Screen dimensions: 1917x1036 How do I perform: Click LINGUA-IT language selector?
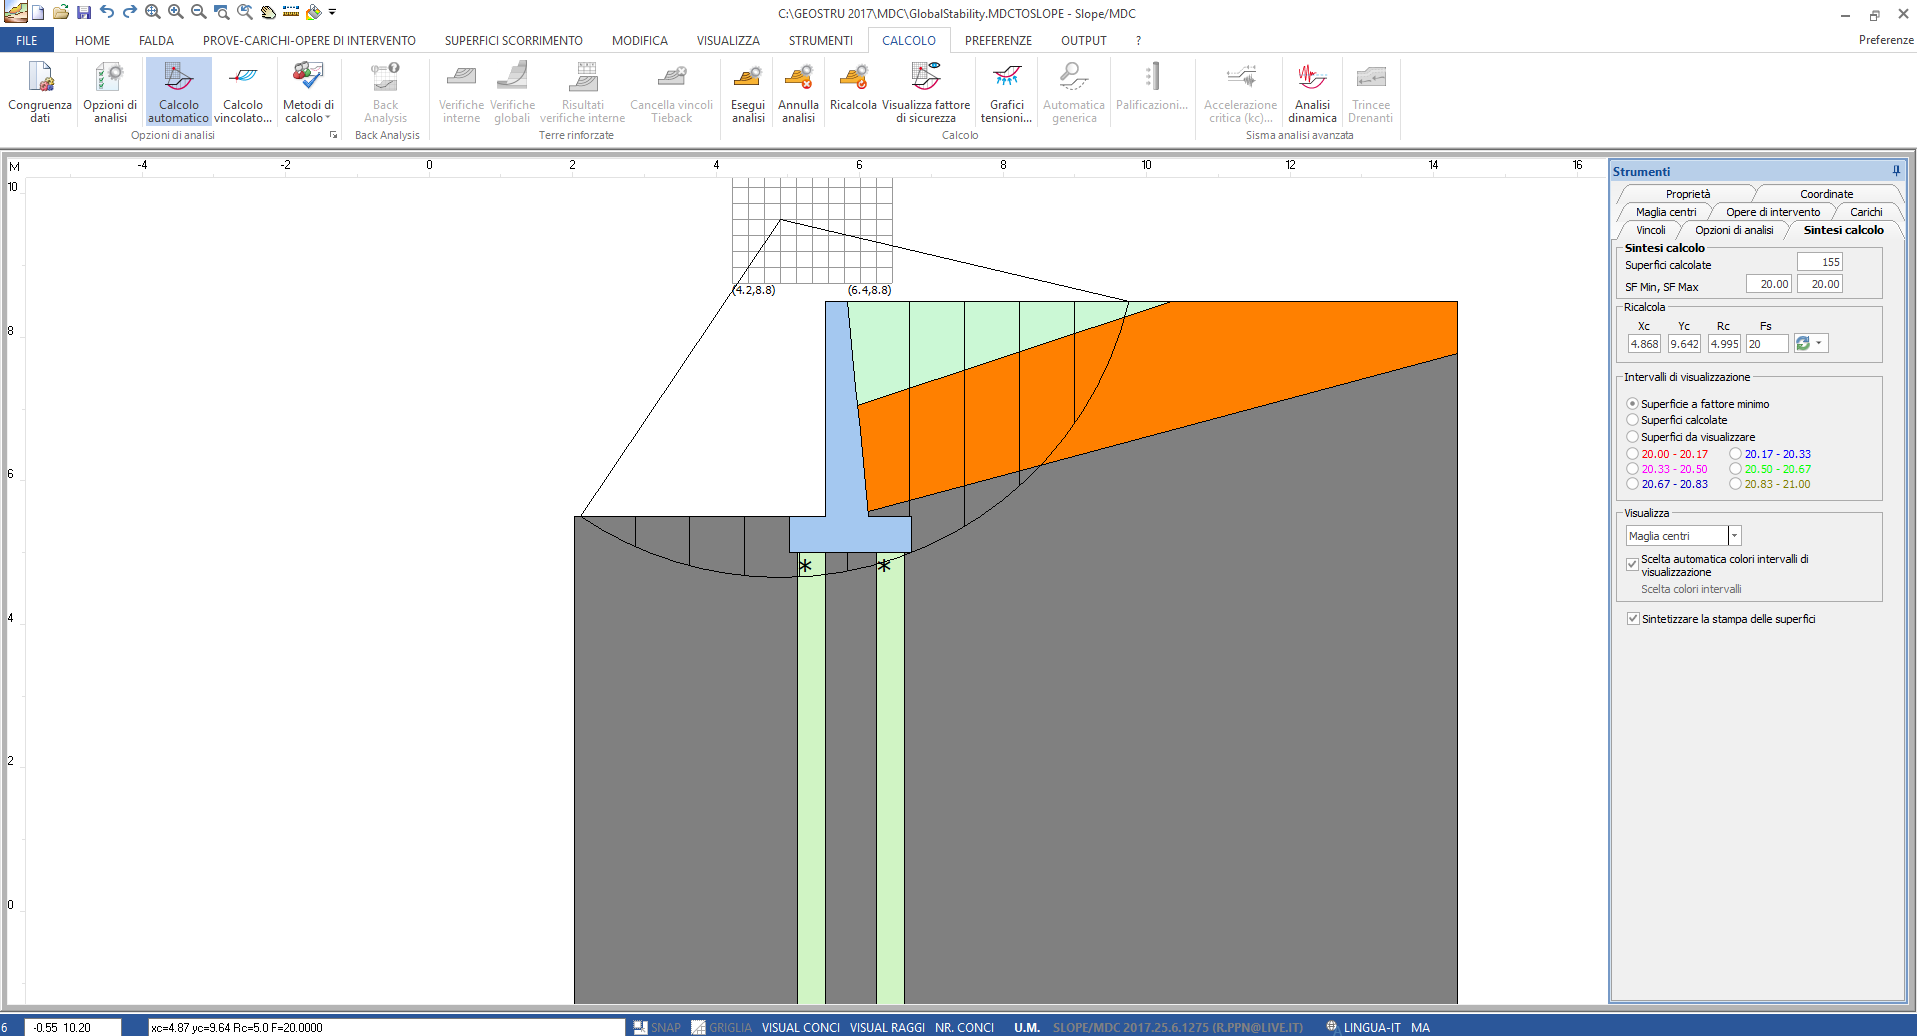1364,1027
